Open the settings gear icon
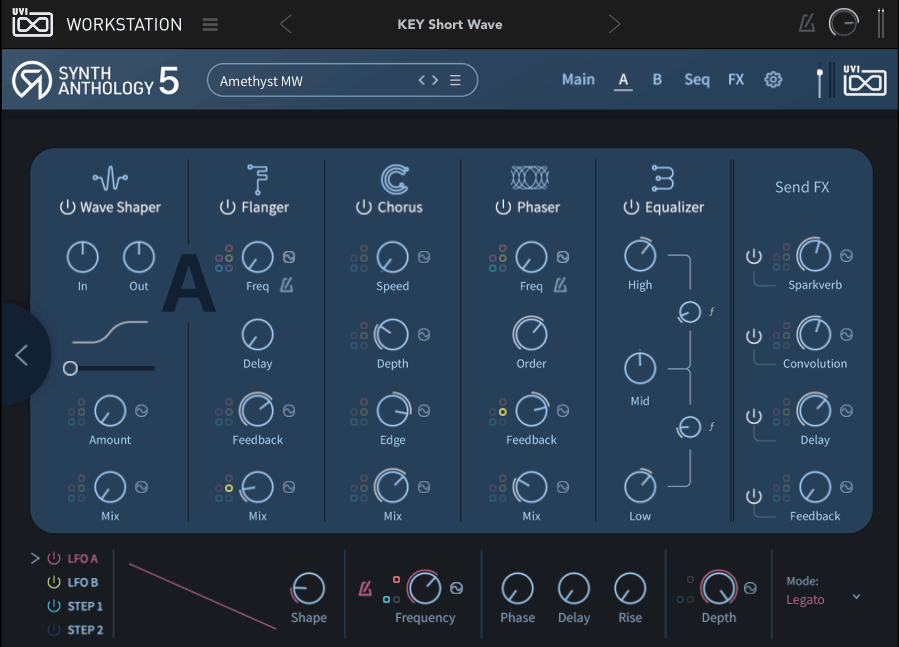The image size is (899, 647). [773, 80]
